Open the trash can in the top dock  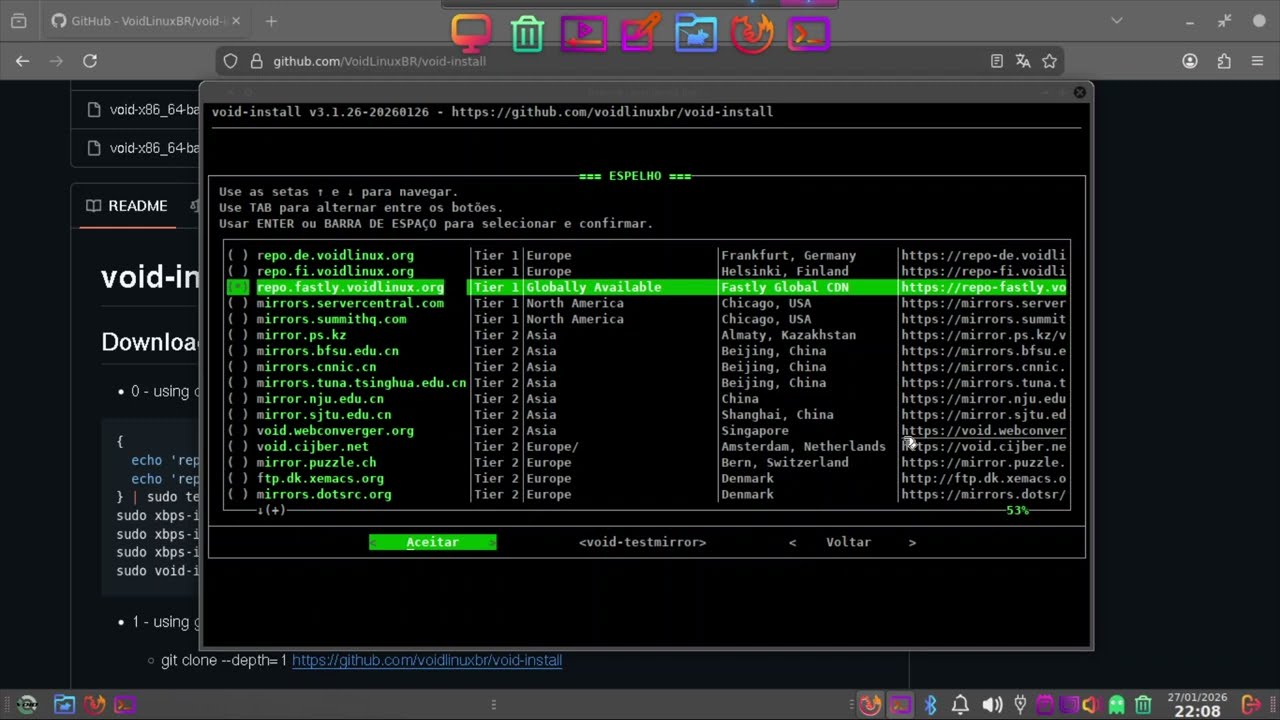click(527, 34)
